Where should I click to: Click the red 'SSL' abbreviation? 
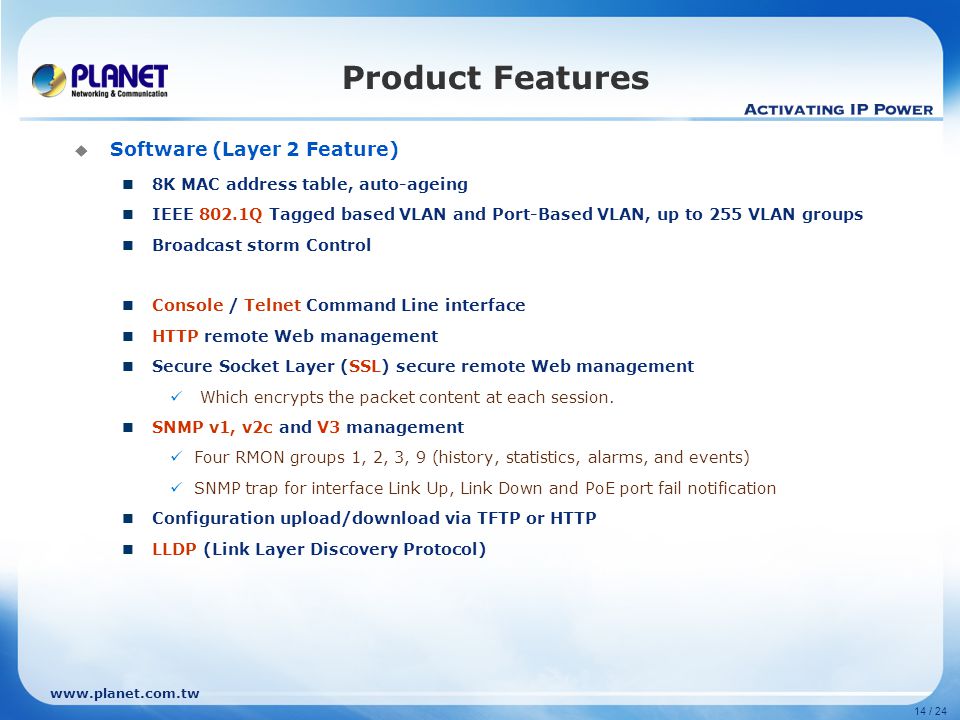point(365,366)
